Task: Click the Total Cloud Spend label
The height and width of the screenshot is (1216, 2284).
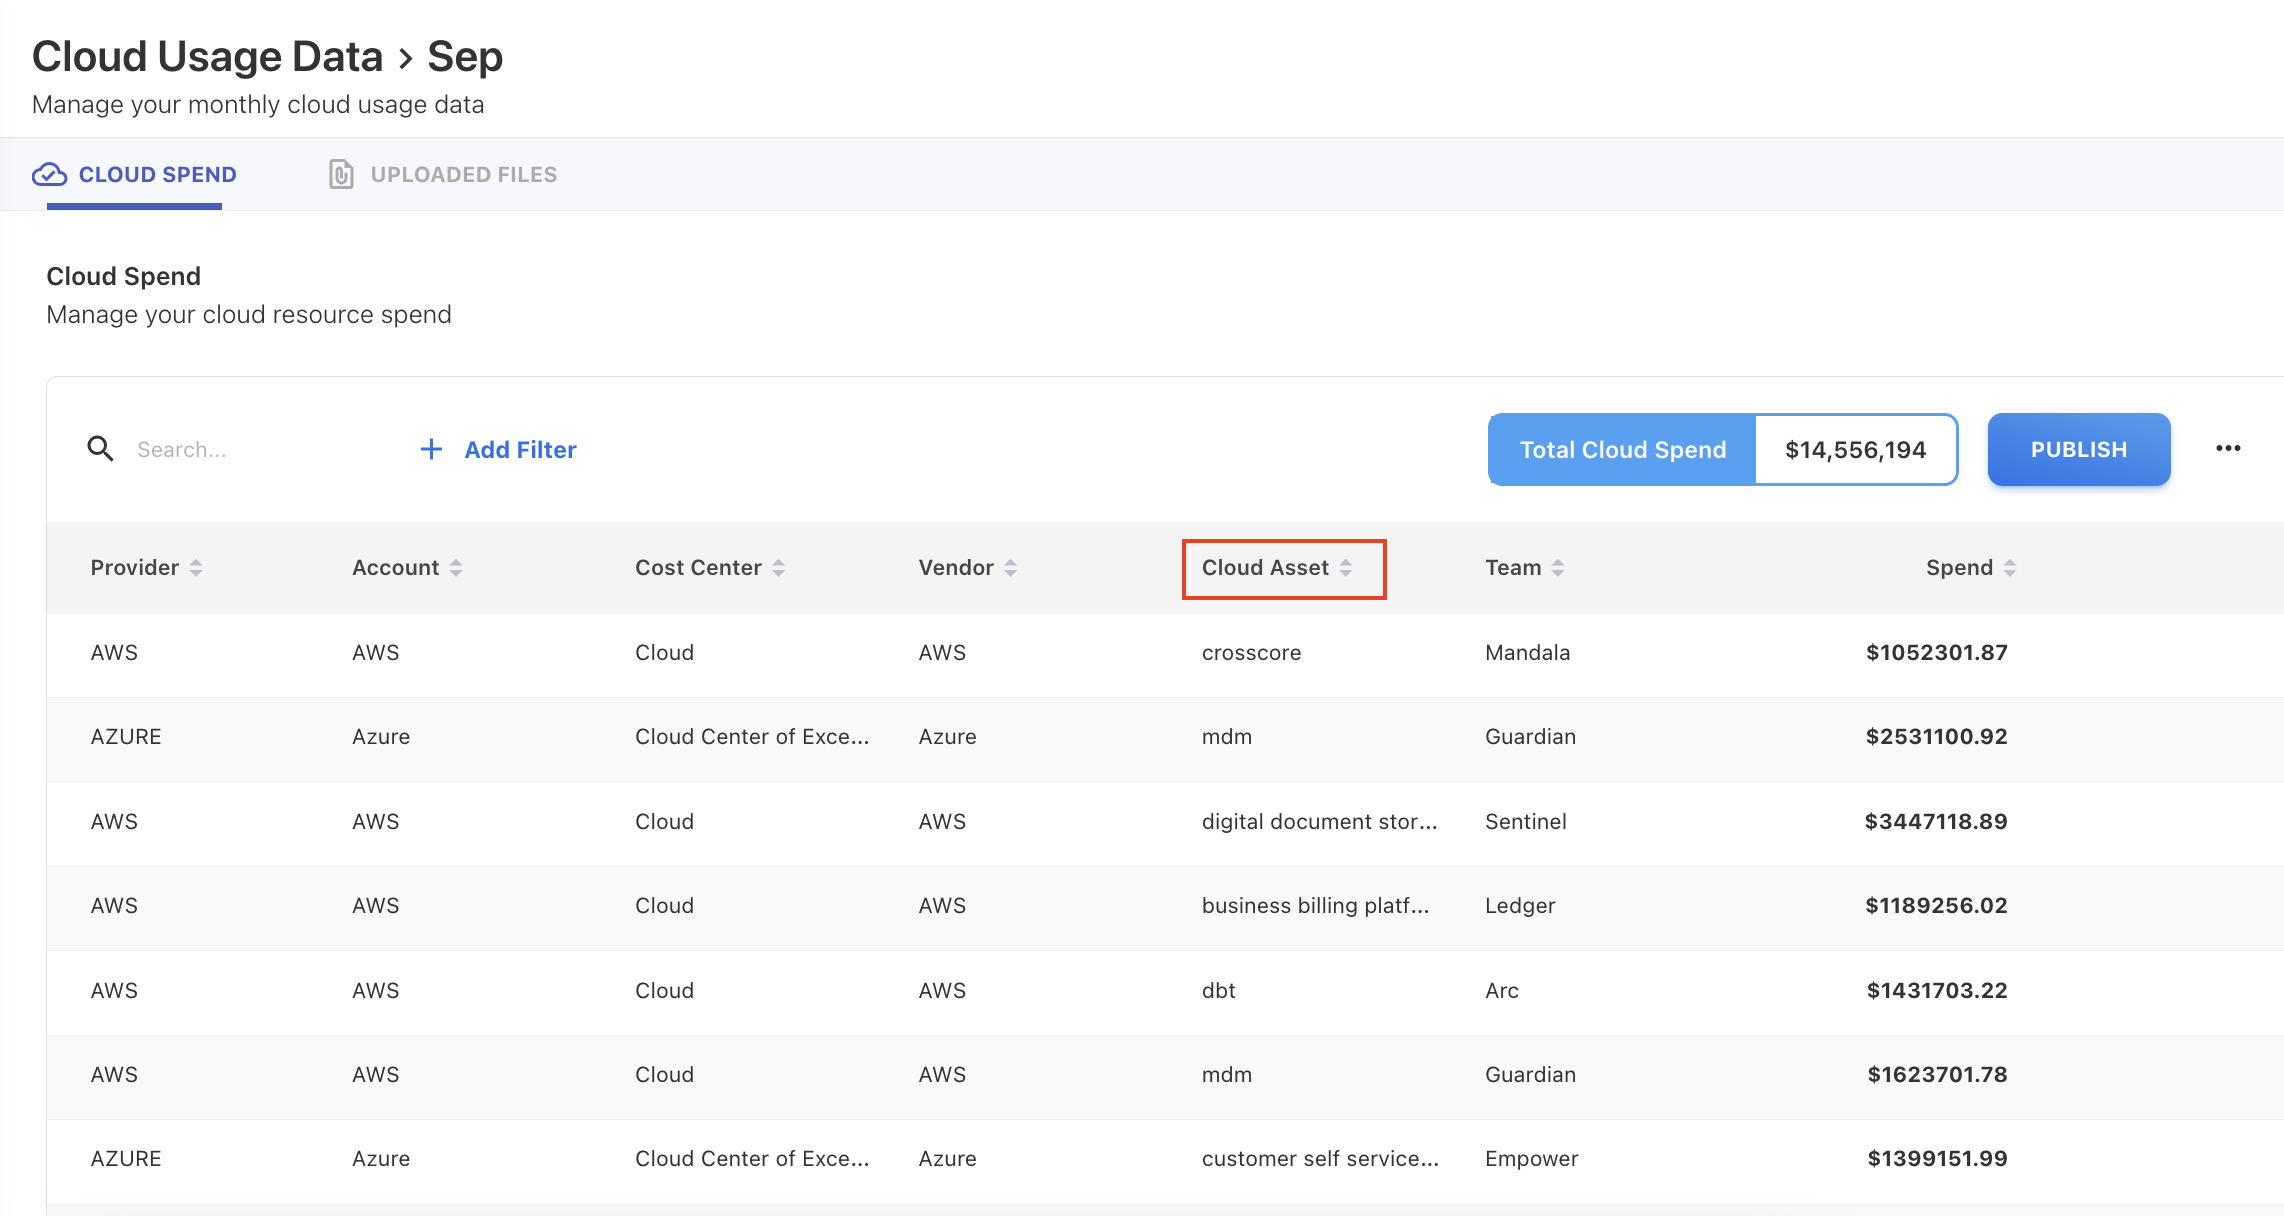Action: click(1622, 450)
